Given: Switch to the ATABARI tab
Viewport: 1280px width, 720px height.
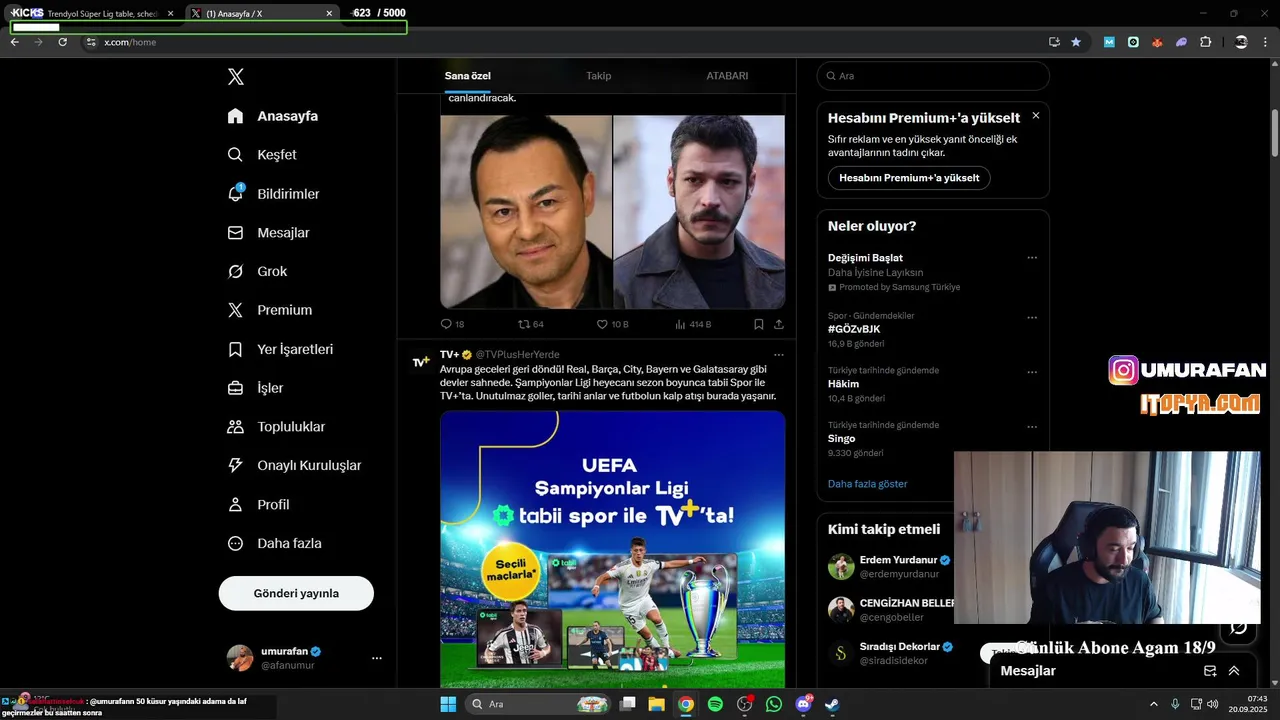Looking at the screenshot, I should coord(727,76).
